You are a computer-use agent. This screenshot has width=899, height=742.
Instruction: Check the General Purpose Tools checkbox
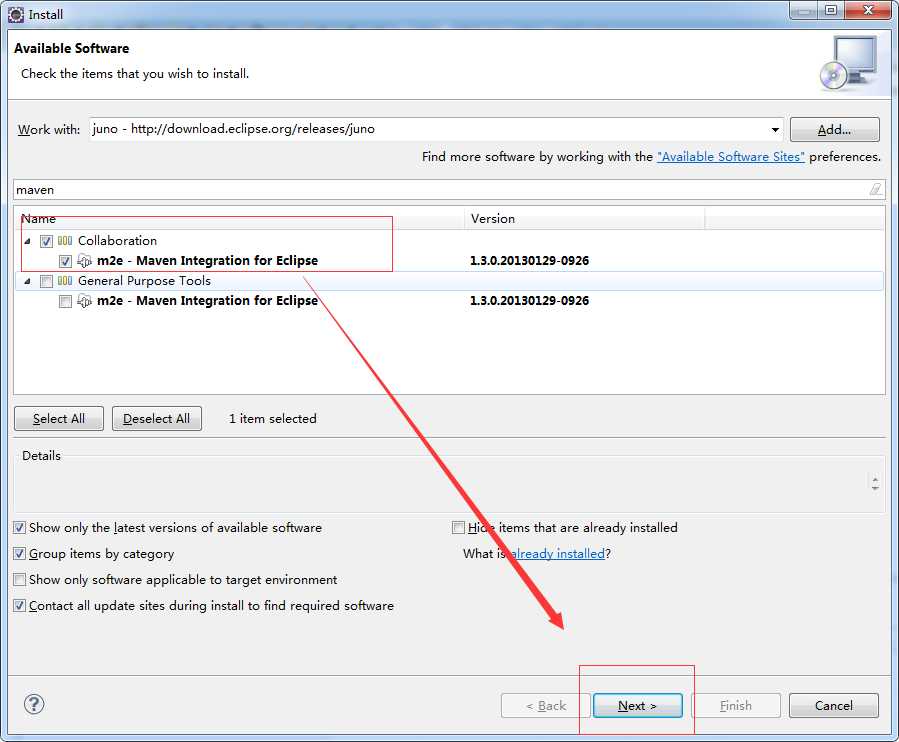pos(46,282)
